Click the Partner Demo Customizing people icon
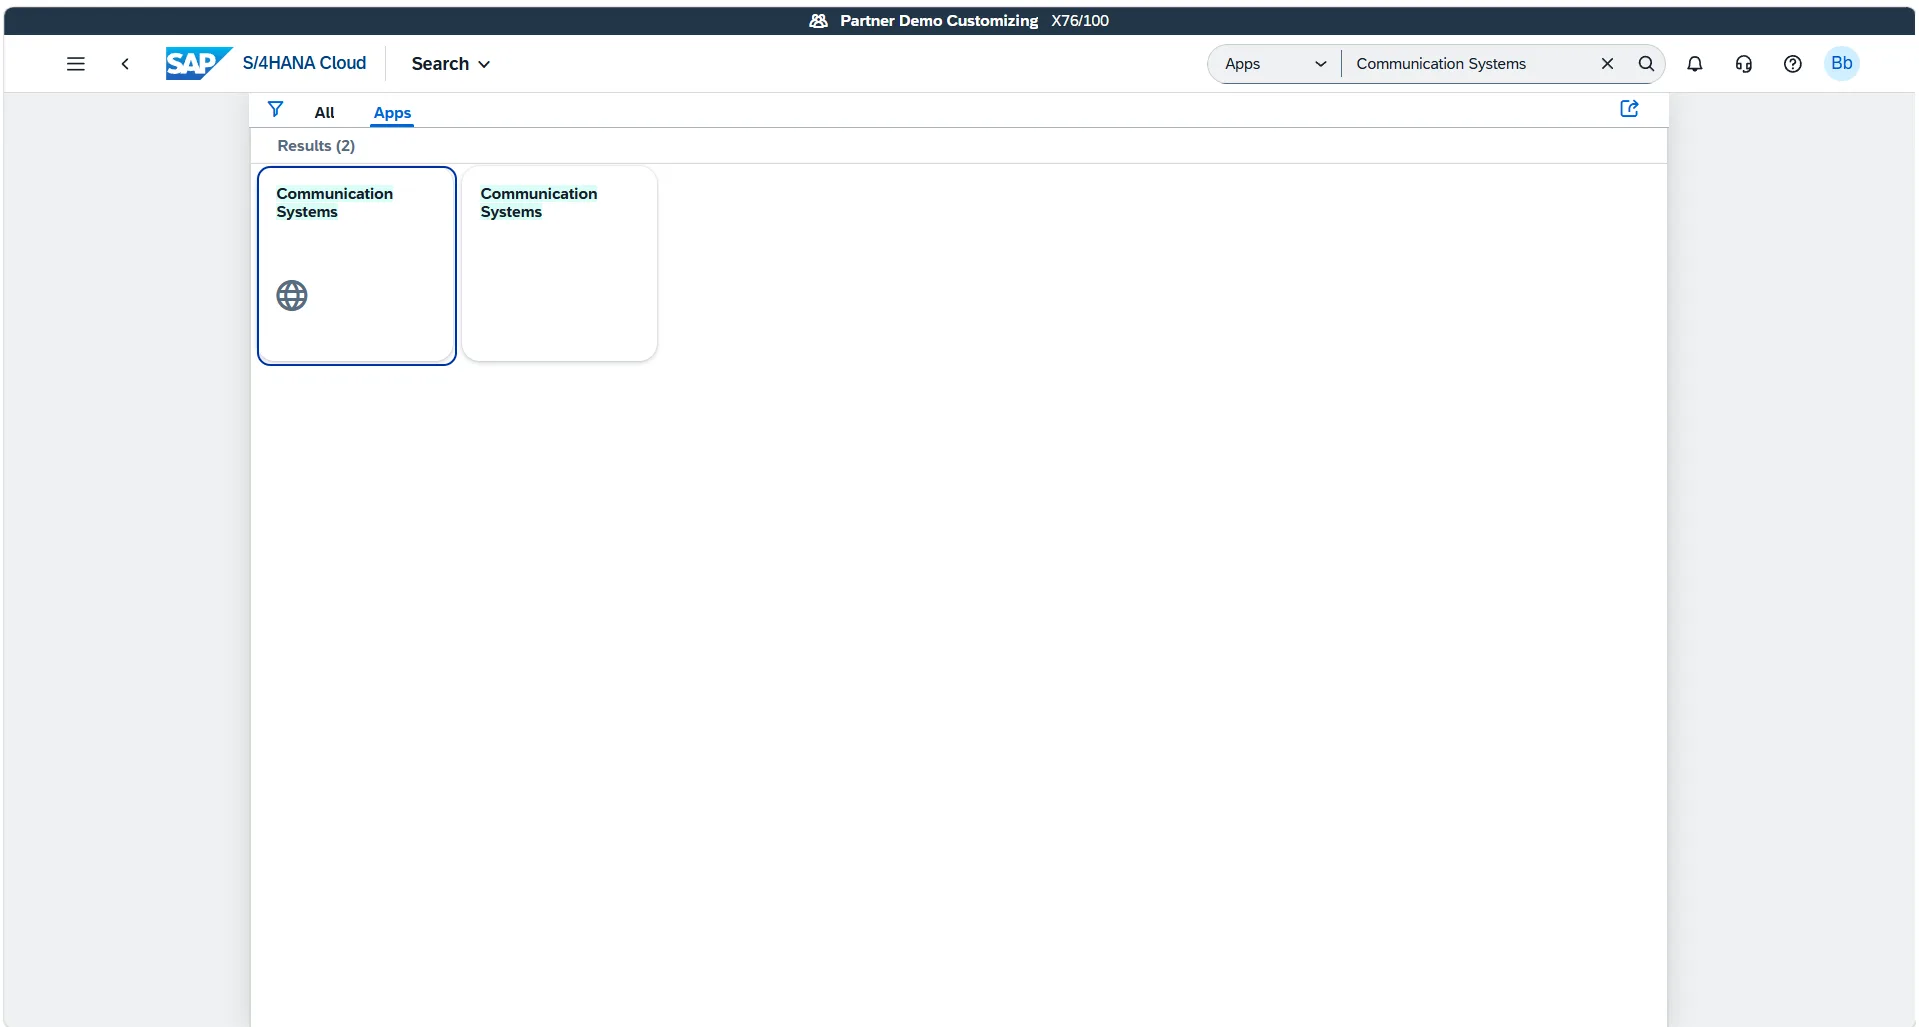 (818, 21)
